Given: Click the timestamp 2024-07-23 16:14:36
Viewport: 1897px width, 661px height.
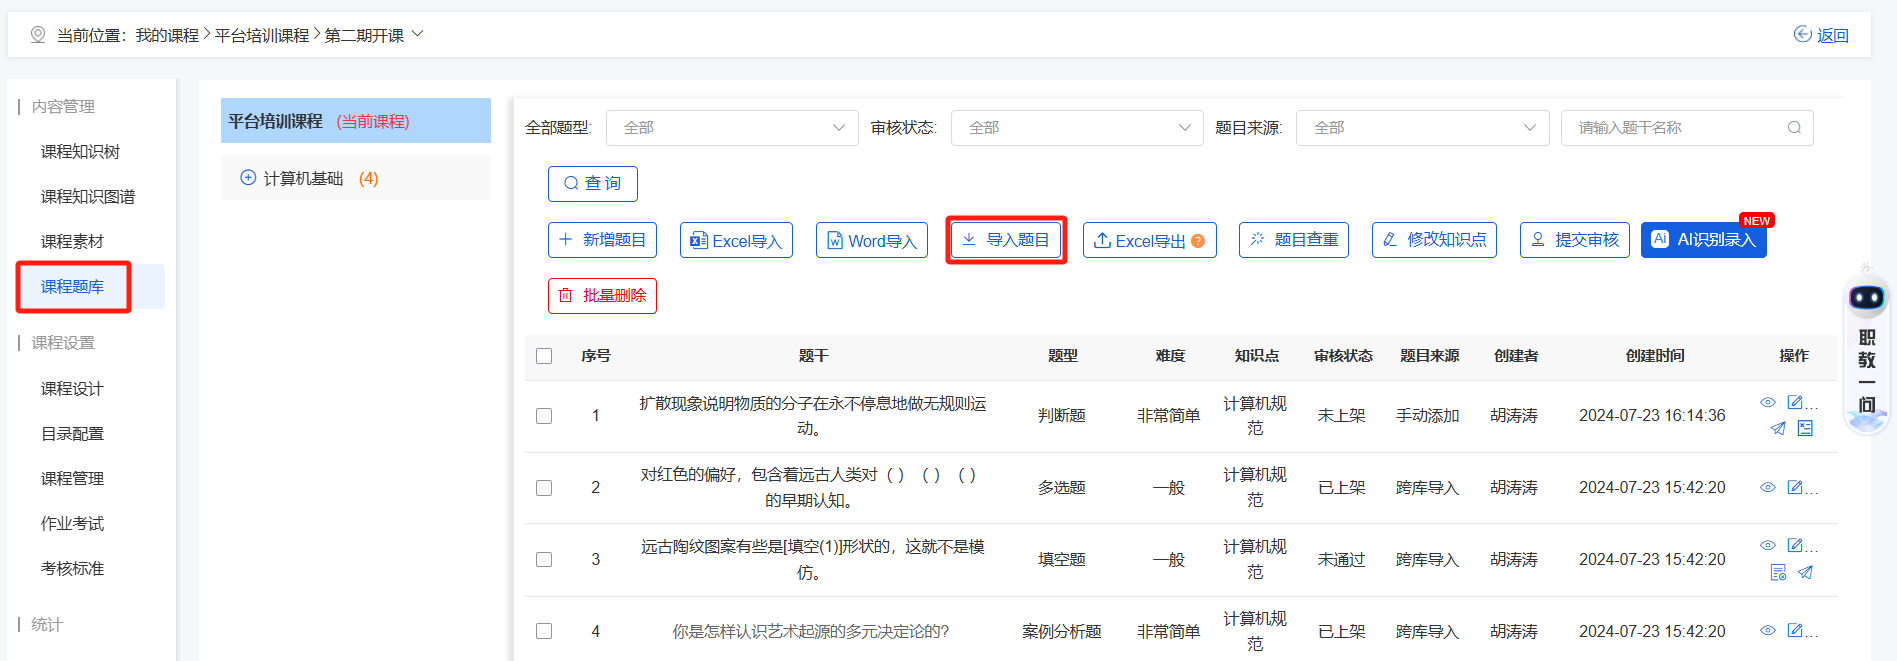Looking at the screenshot, I should point(1652,416).
